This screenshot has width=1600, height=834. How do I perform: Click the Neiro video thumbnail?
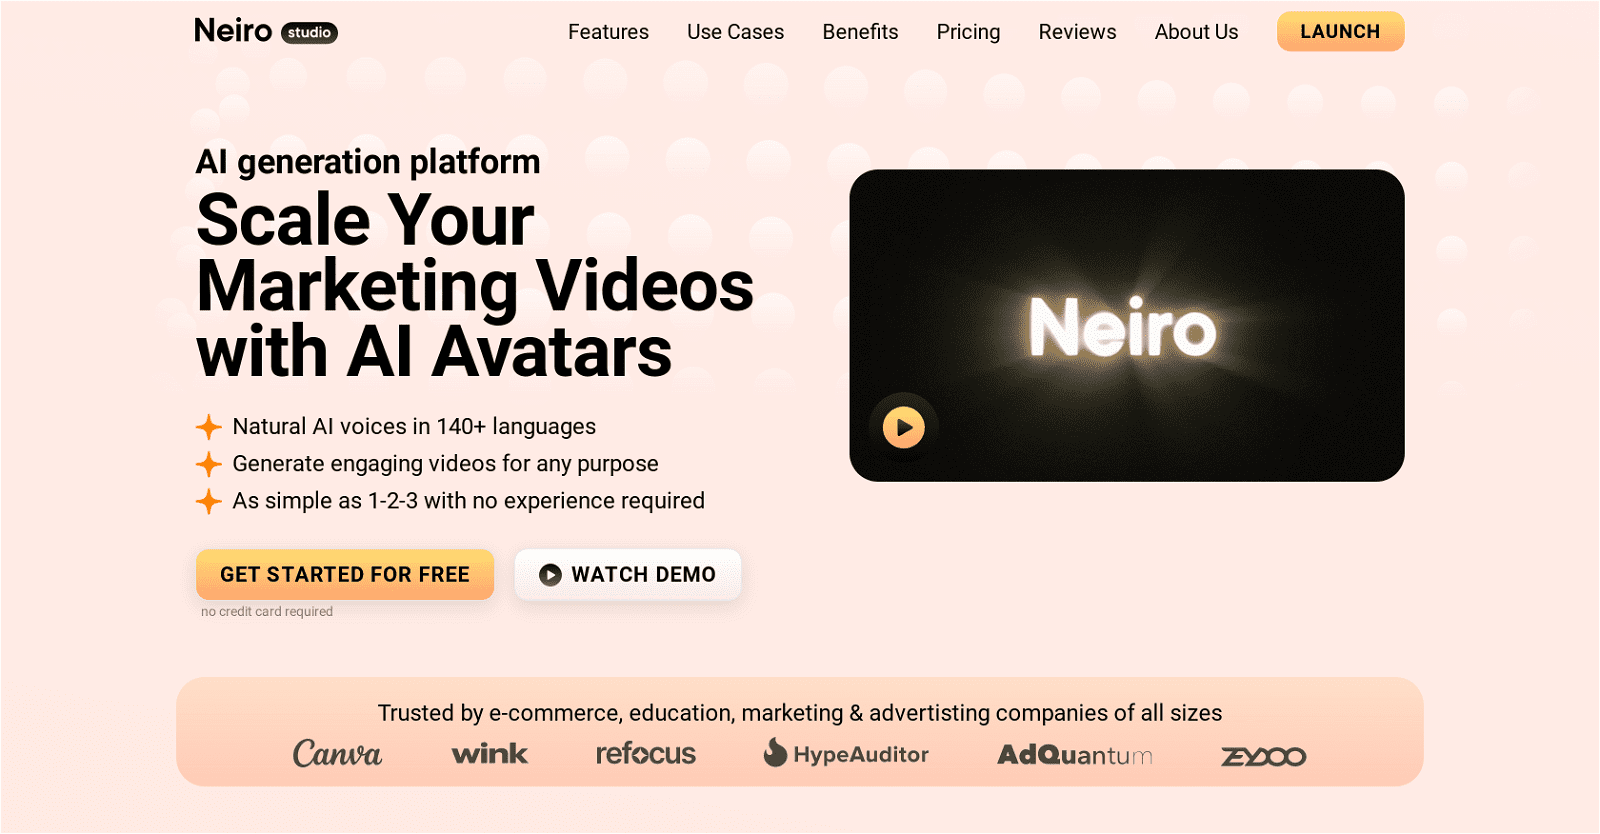(1127, 325)
